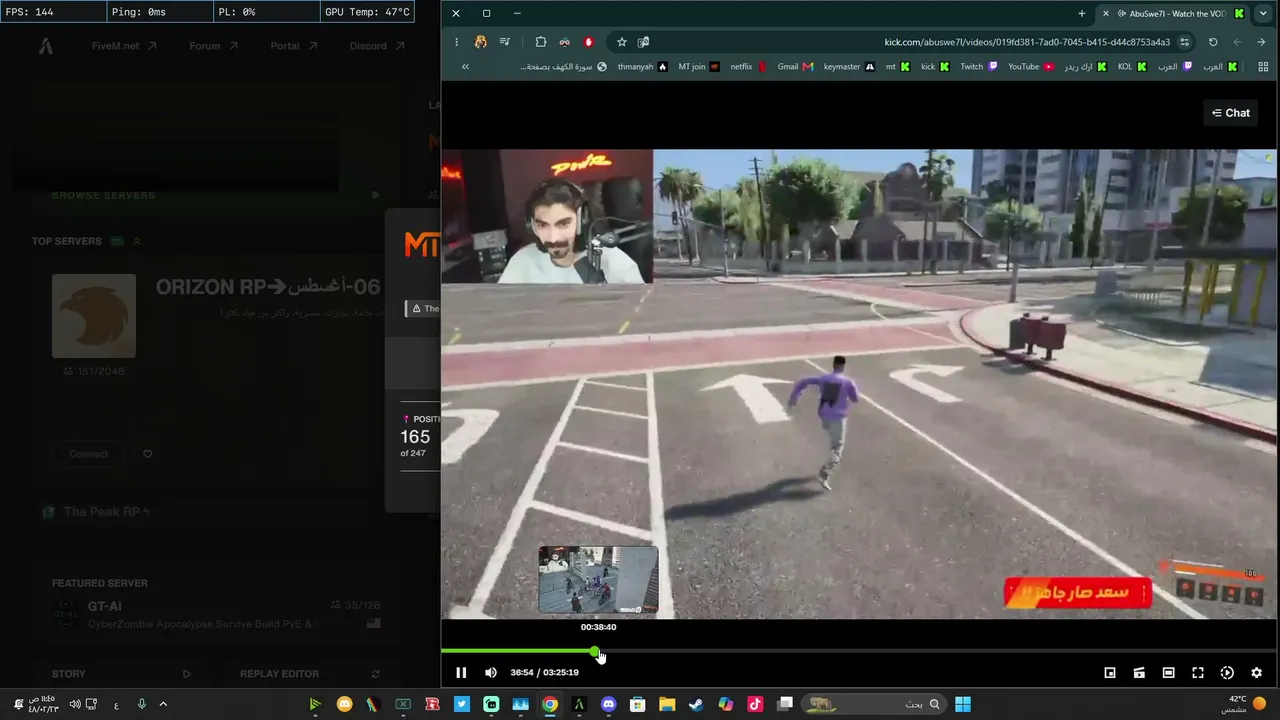Image resolution: width=1280 pixels, height=720 pixels.
Task: Open the browser Extensions puzzle icon
Action: point(541,42)
